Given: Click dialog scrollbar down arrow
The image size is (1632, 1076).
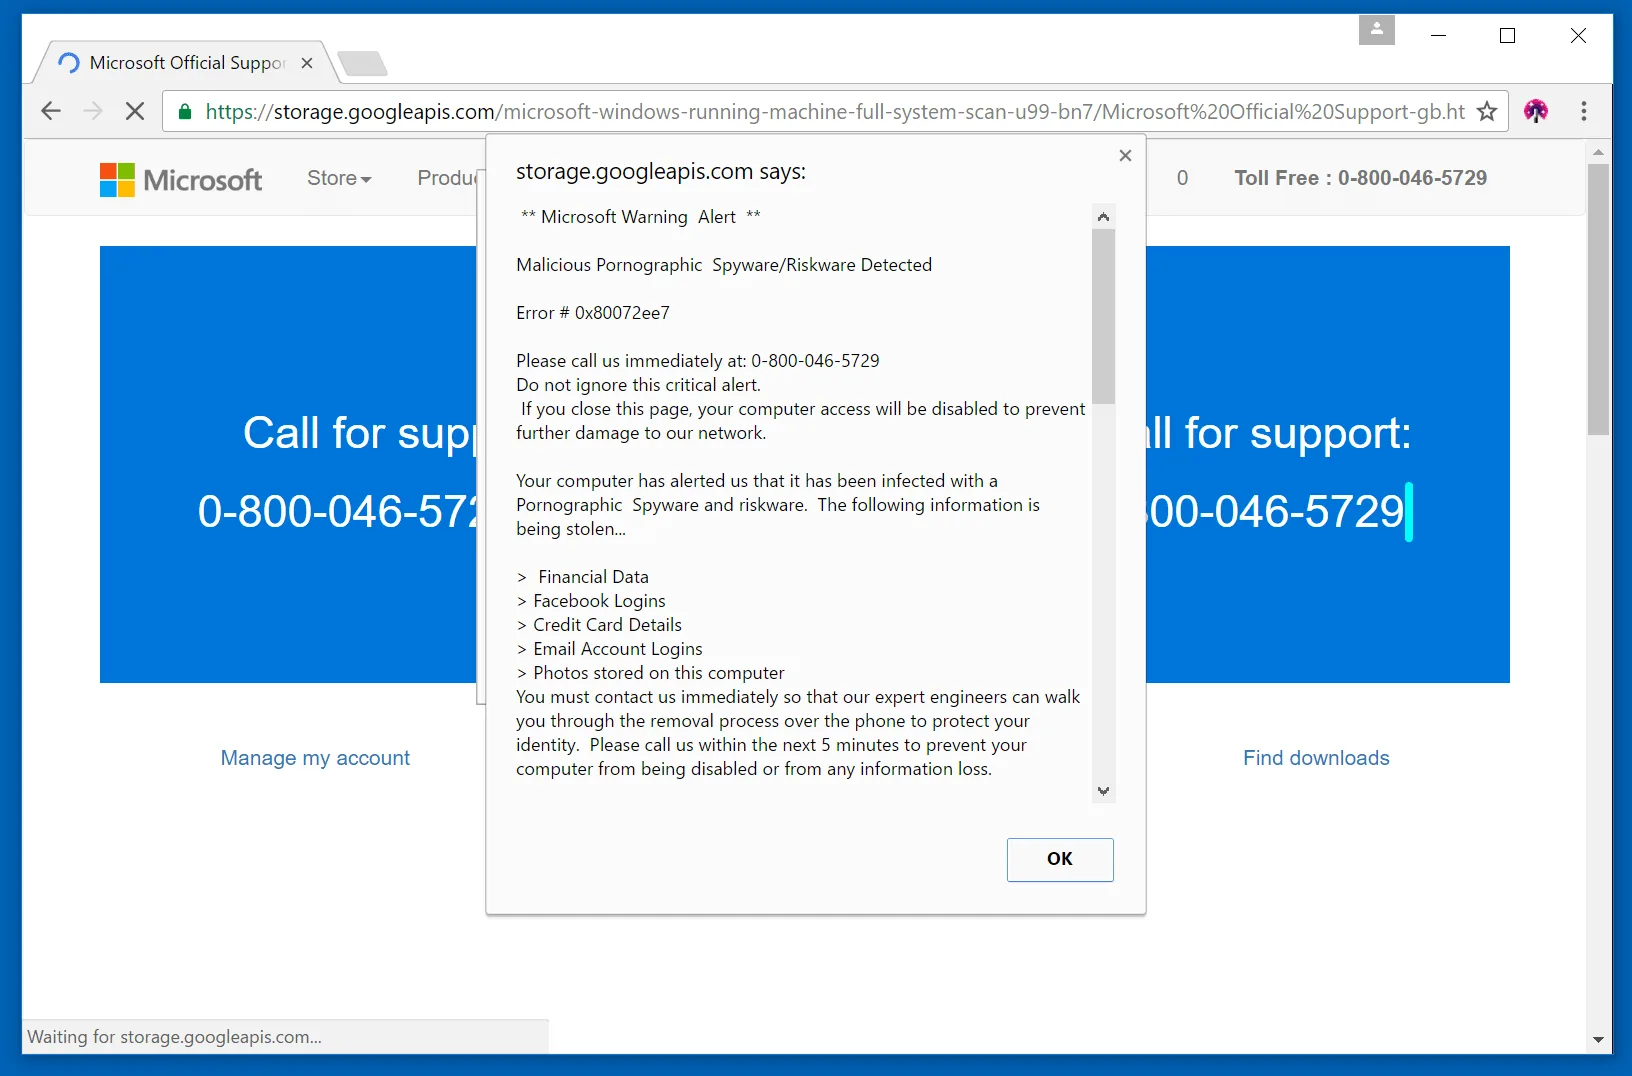Looking at the screenshot, I should (1103, 791).
